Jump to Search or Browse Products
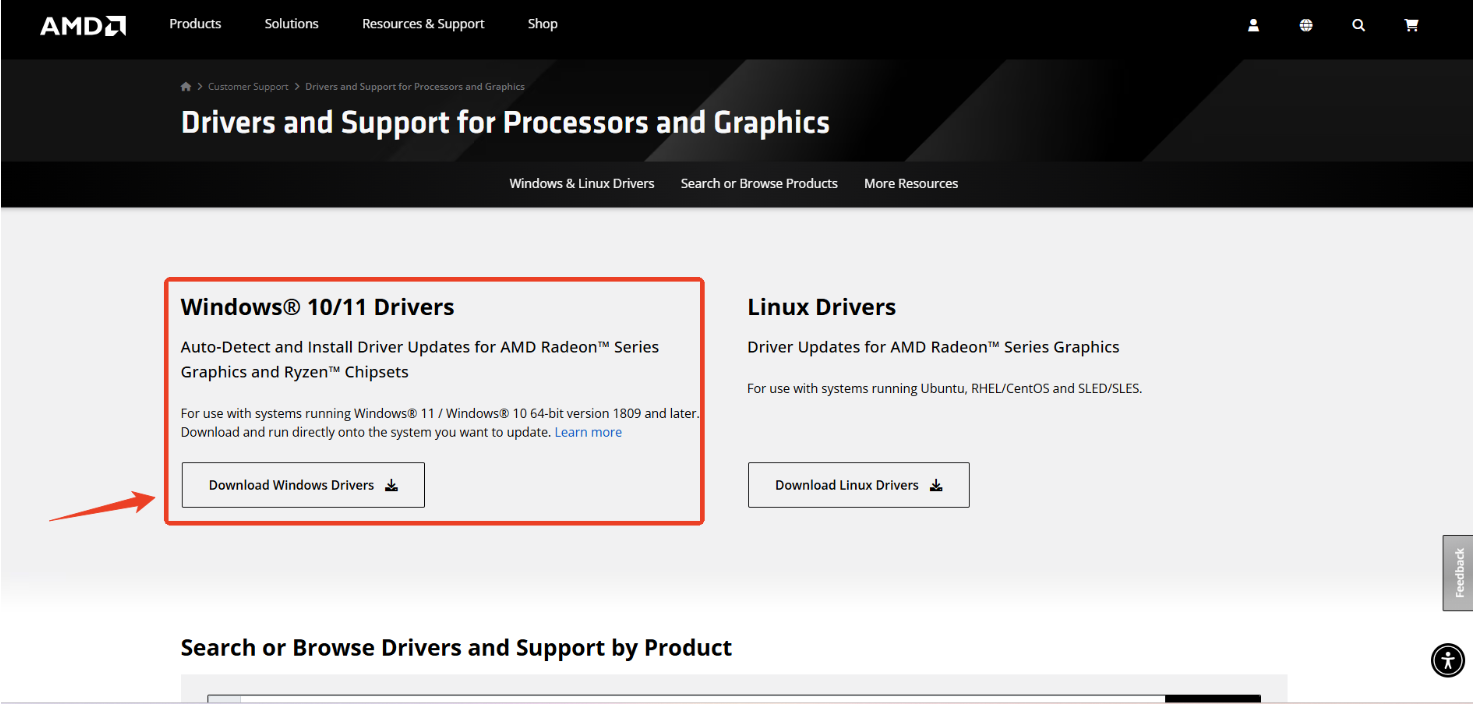This screenshot has width=1474, height=709. [x=759, y=184]
